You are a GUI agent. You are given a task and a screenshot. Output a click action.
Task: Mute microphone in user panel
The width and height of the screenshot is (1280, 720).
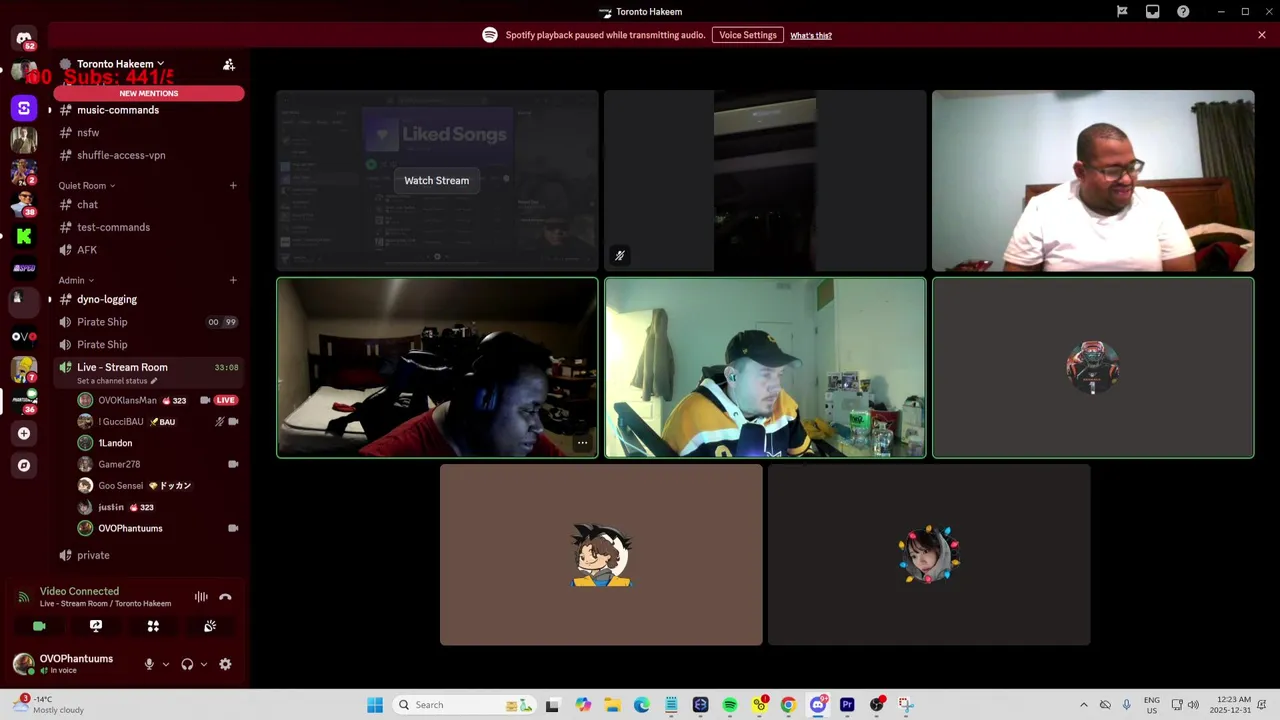pyautogui.click(x=149, y=664)
